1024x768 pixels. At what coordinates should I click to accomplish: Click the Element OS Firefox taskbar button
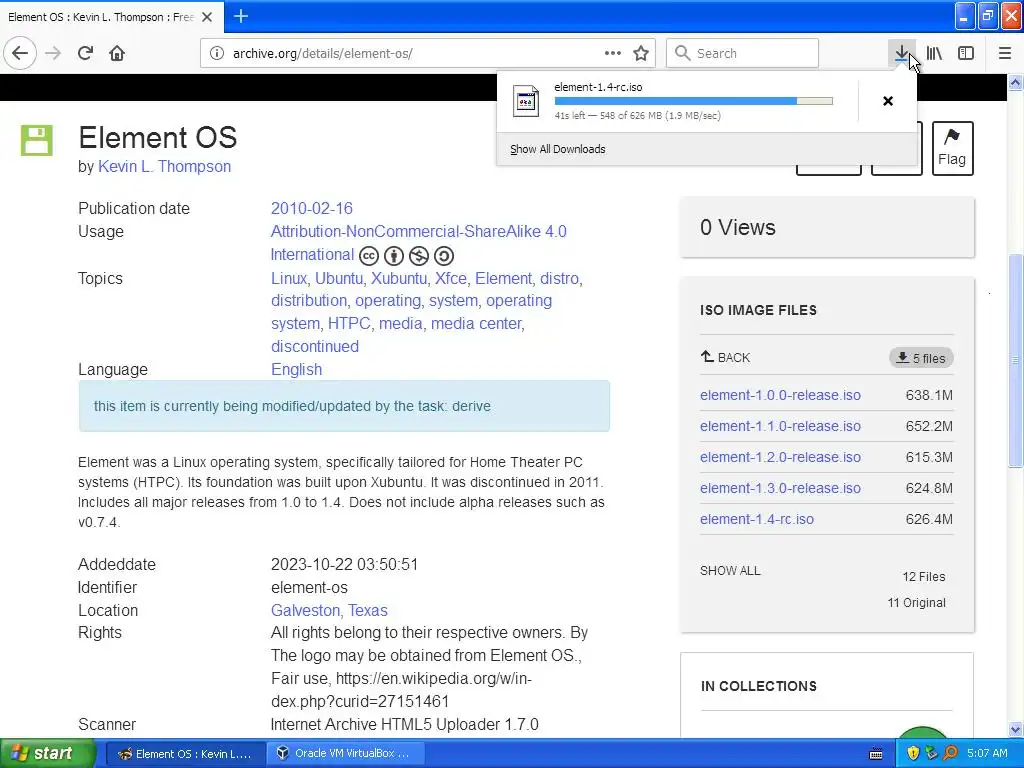click(x=185, y=753)
